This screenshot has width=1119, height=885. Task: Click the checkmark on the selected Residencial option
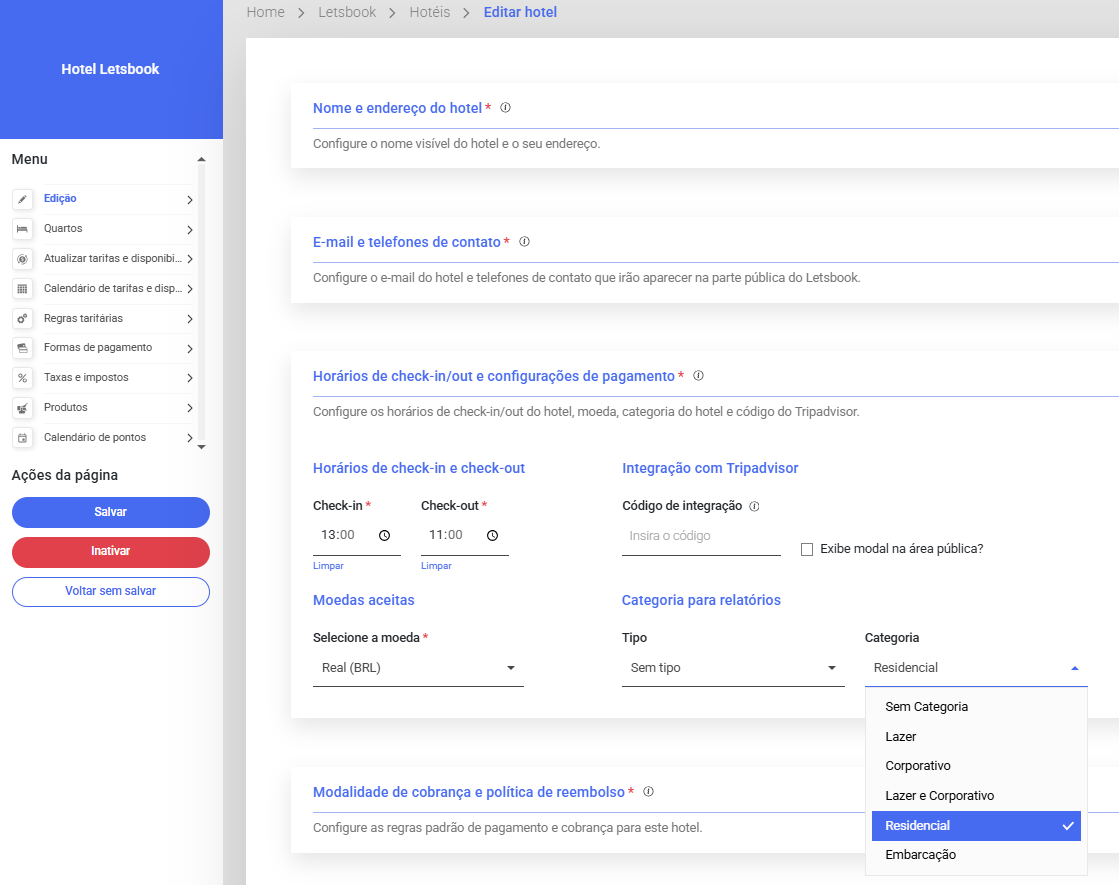point(1068,826)
